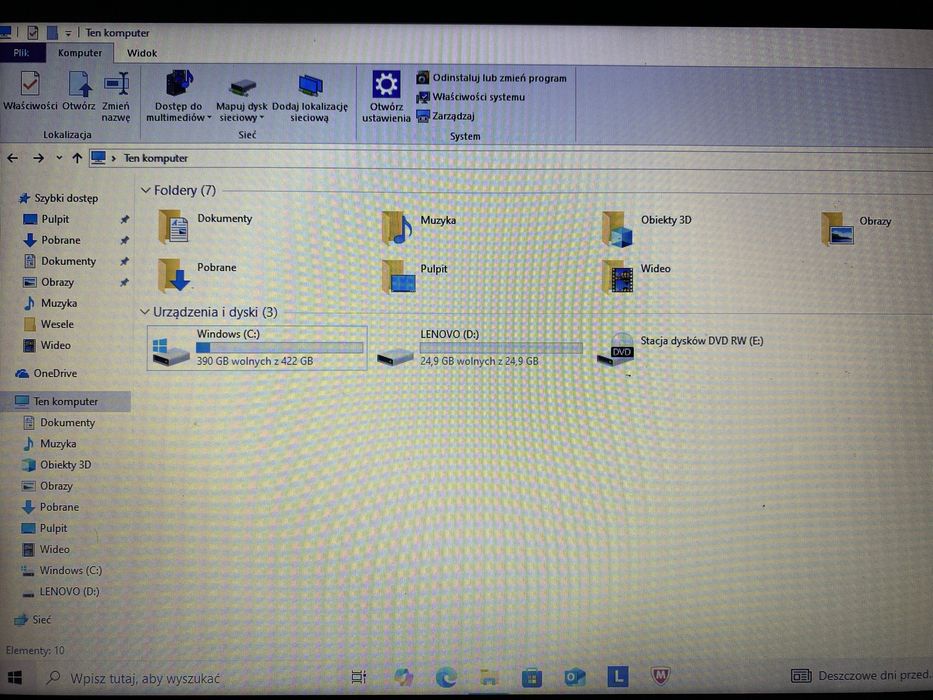Open Dostęp do multimediów menu
Screen dimensions: 933x700
(x=179, y=96)
